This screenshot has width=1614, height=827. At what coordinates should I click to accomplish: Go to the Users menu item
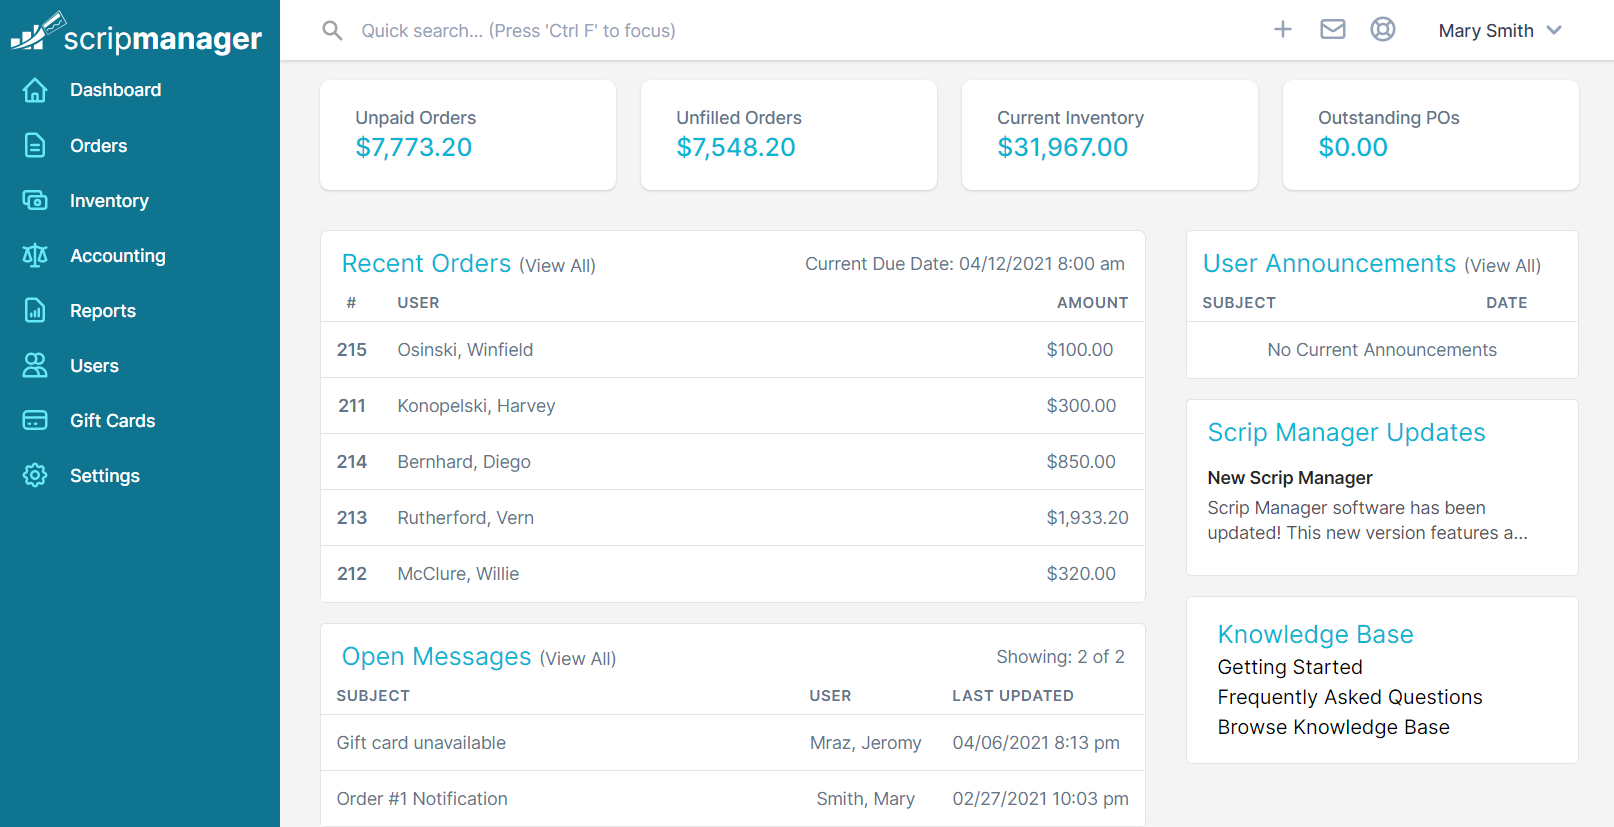94,366
